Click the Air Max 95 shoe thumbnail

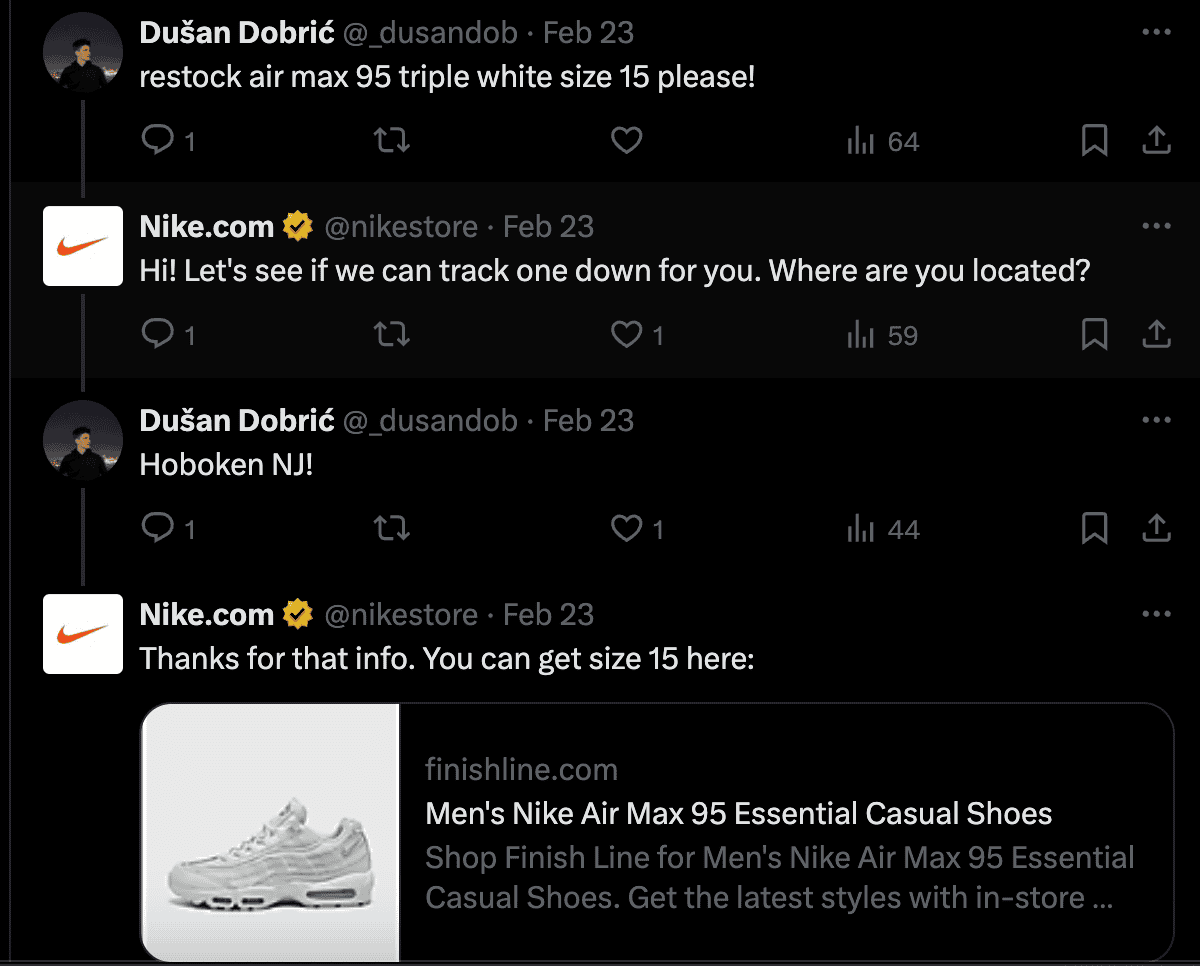tap(270, 832)
